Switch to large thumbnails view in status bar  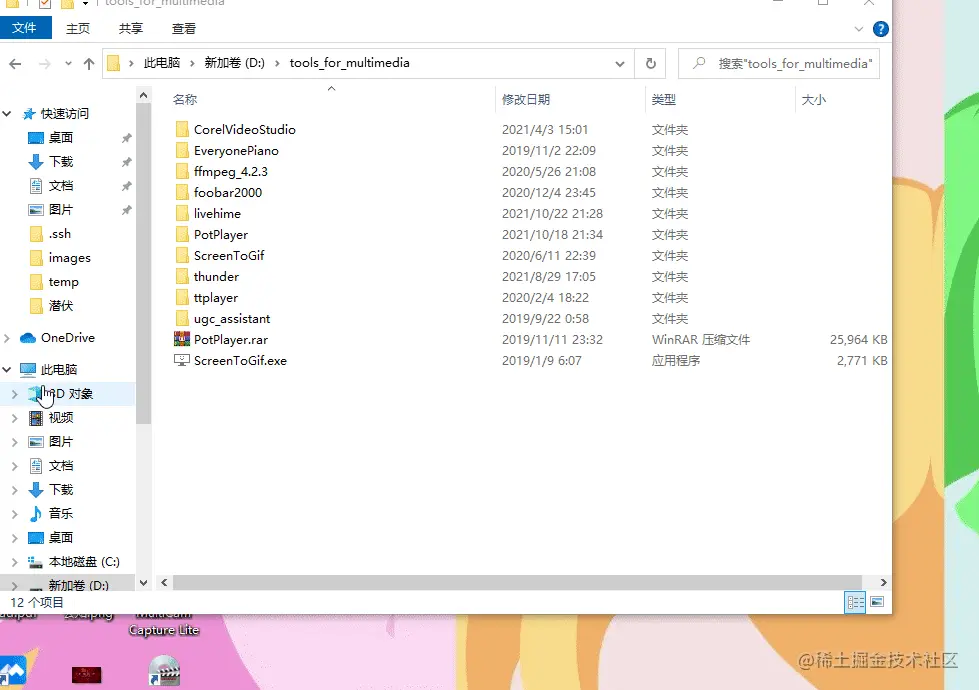(877, 602)
